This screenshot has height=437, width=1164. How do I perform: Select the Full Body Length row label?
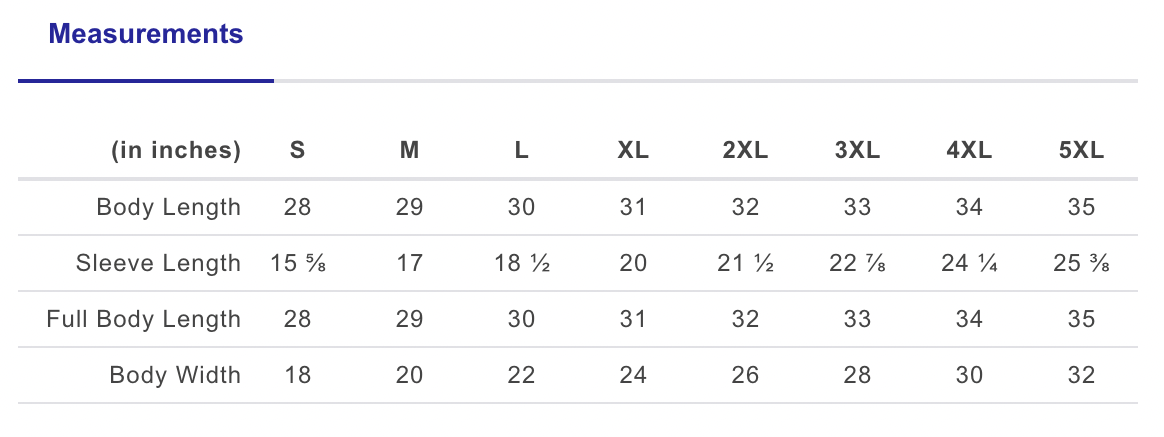tap(143, 320)
